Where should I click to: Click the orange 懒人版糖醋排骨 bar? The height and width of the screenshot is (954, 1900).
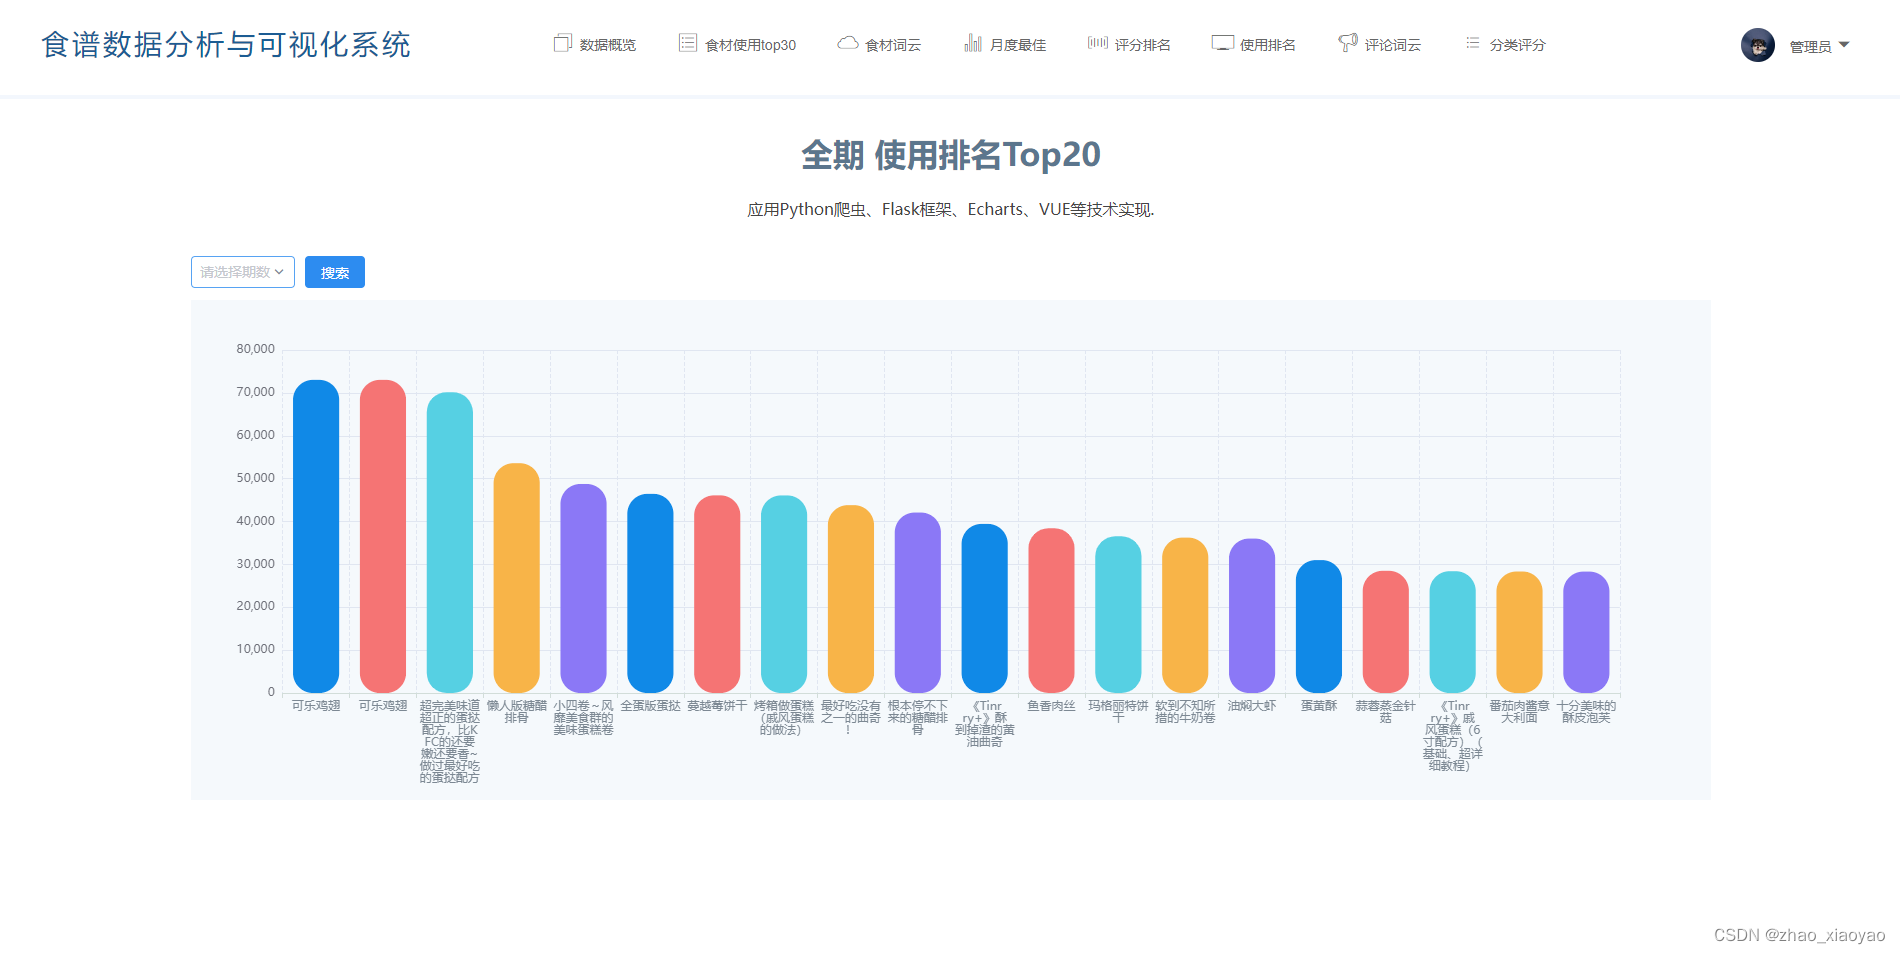tap(517, 578)
